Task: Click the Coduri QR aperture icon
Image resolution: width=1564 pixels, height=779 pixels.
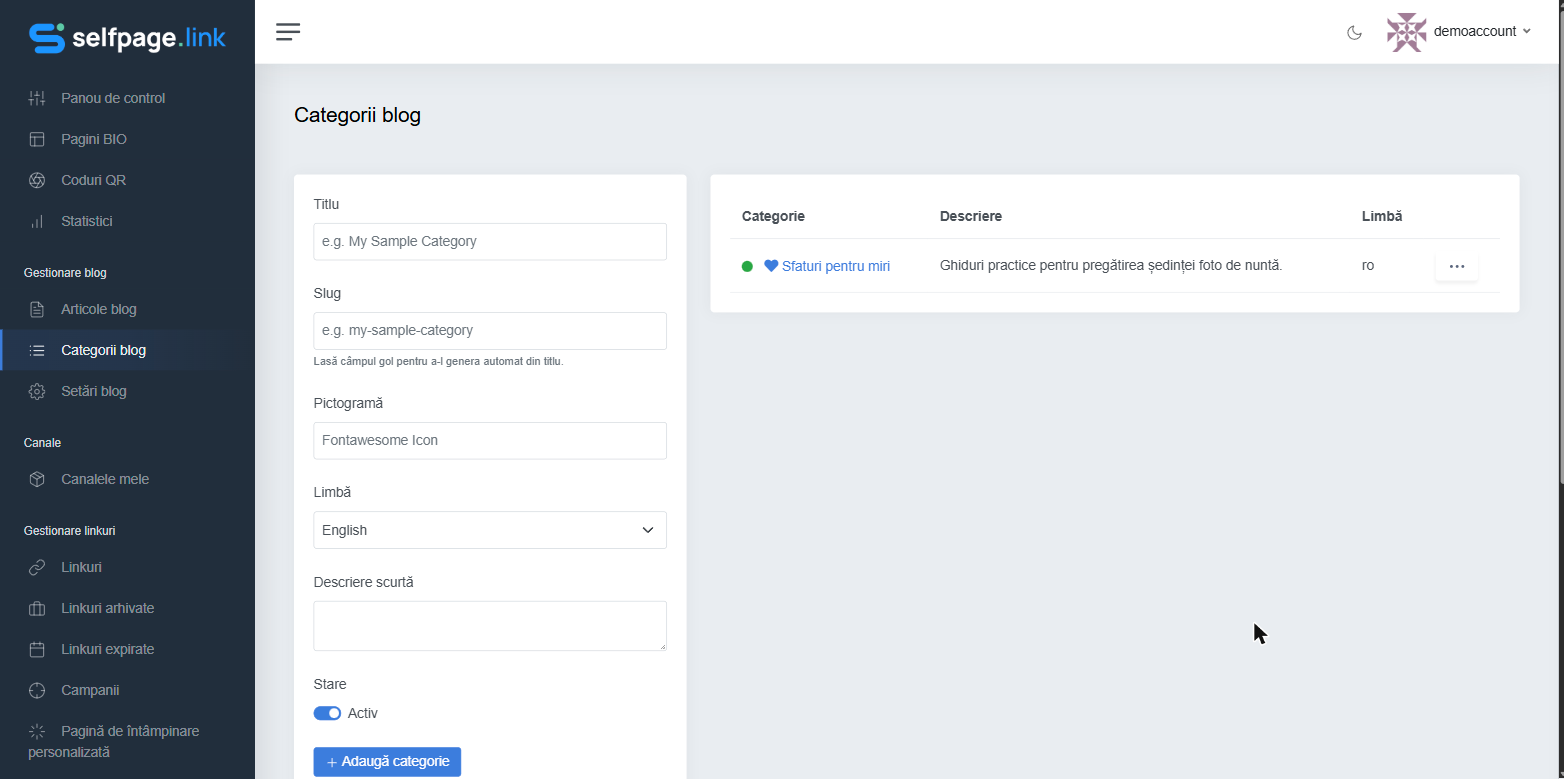Action: (x=37, y=180)
